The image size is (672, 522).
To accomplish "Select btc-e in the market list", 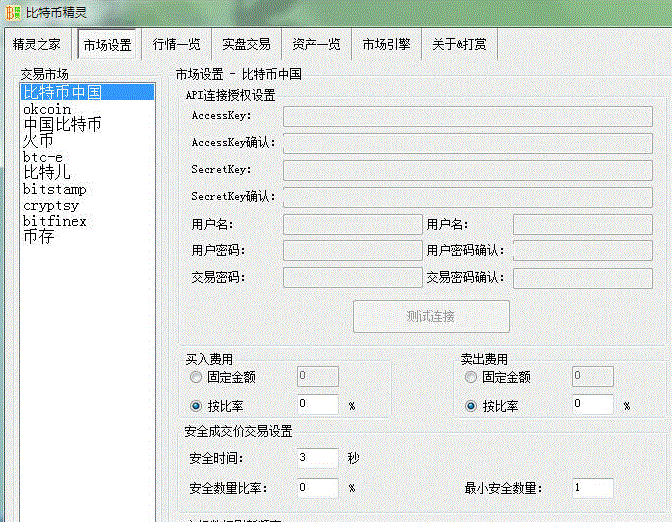I will point(43,157).
